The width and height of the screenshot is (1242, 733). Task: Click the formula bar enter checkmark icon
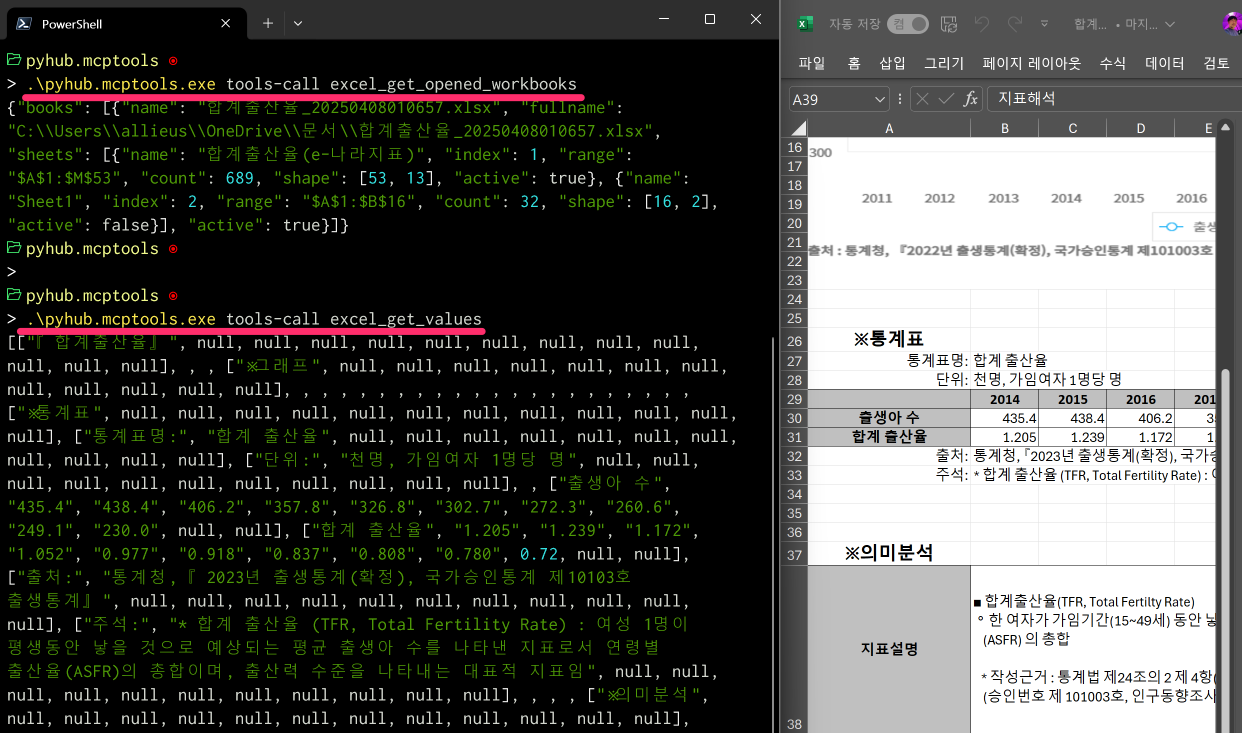coord(945,99)
